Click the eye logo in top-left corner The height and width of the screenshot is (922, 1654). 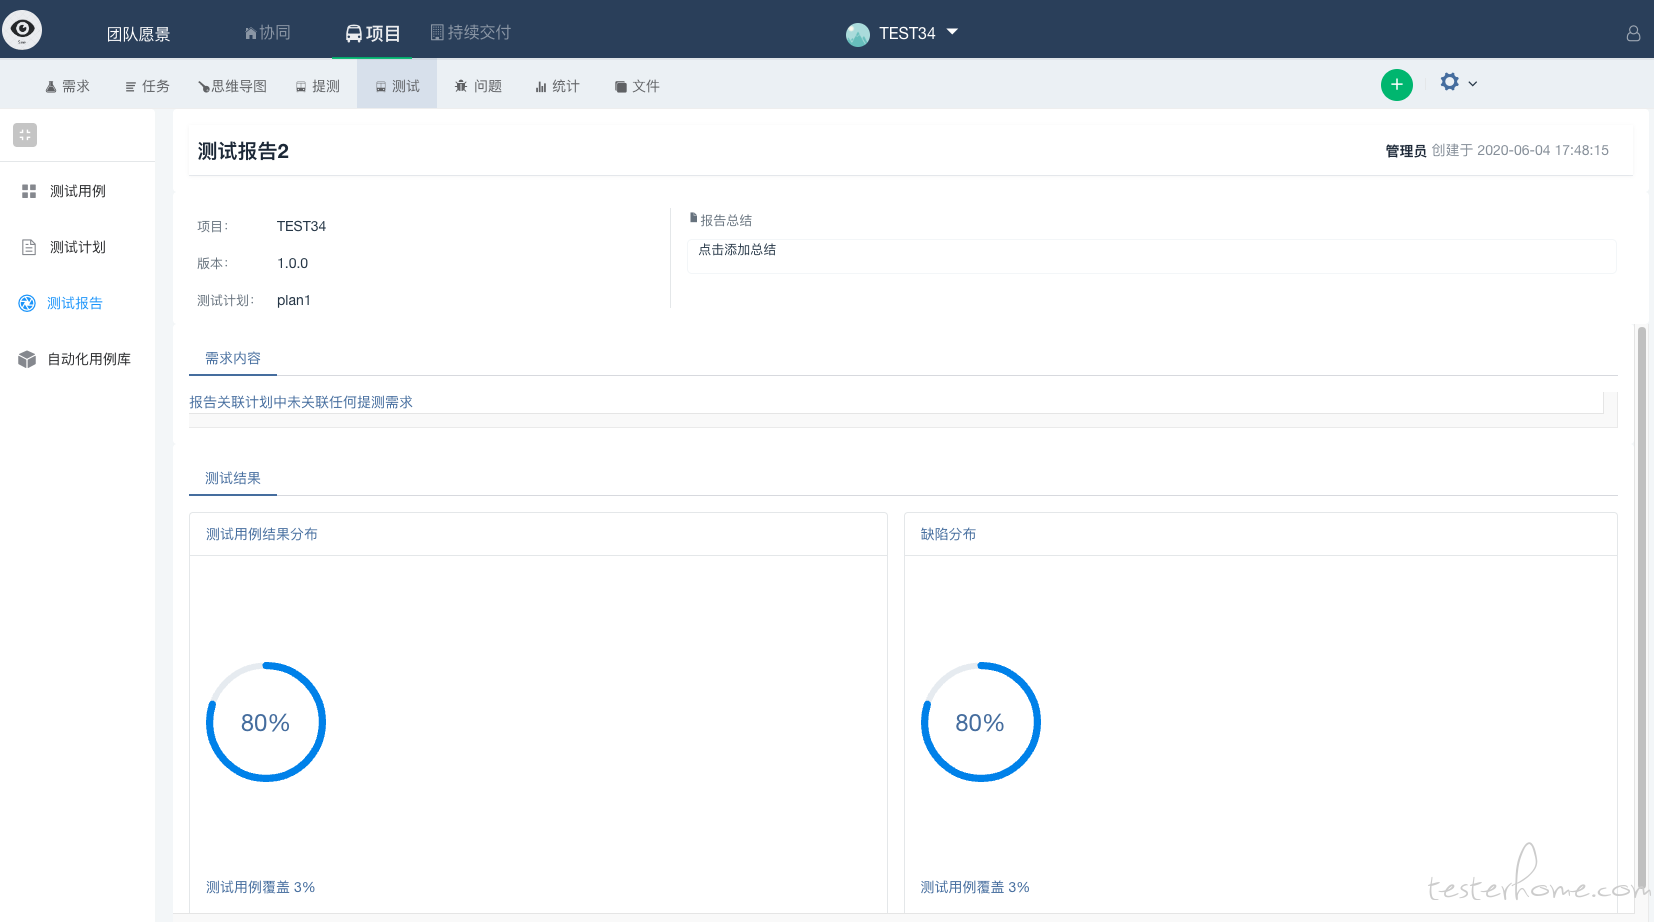point(22,29)
